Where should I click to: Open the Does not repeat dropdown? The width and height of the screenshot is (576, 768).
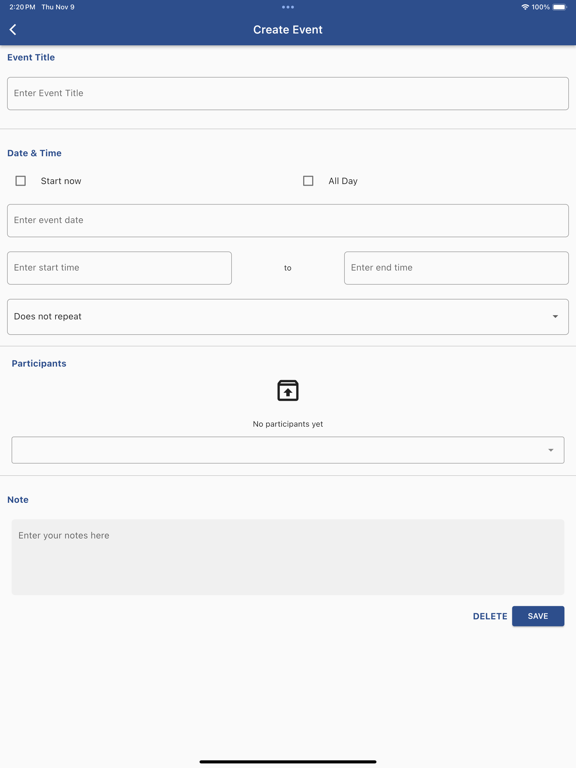pyautogui.click(x=288, y=317)
